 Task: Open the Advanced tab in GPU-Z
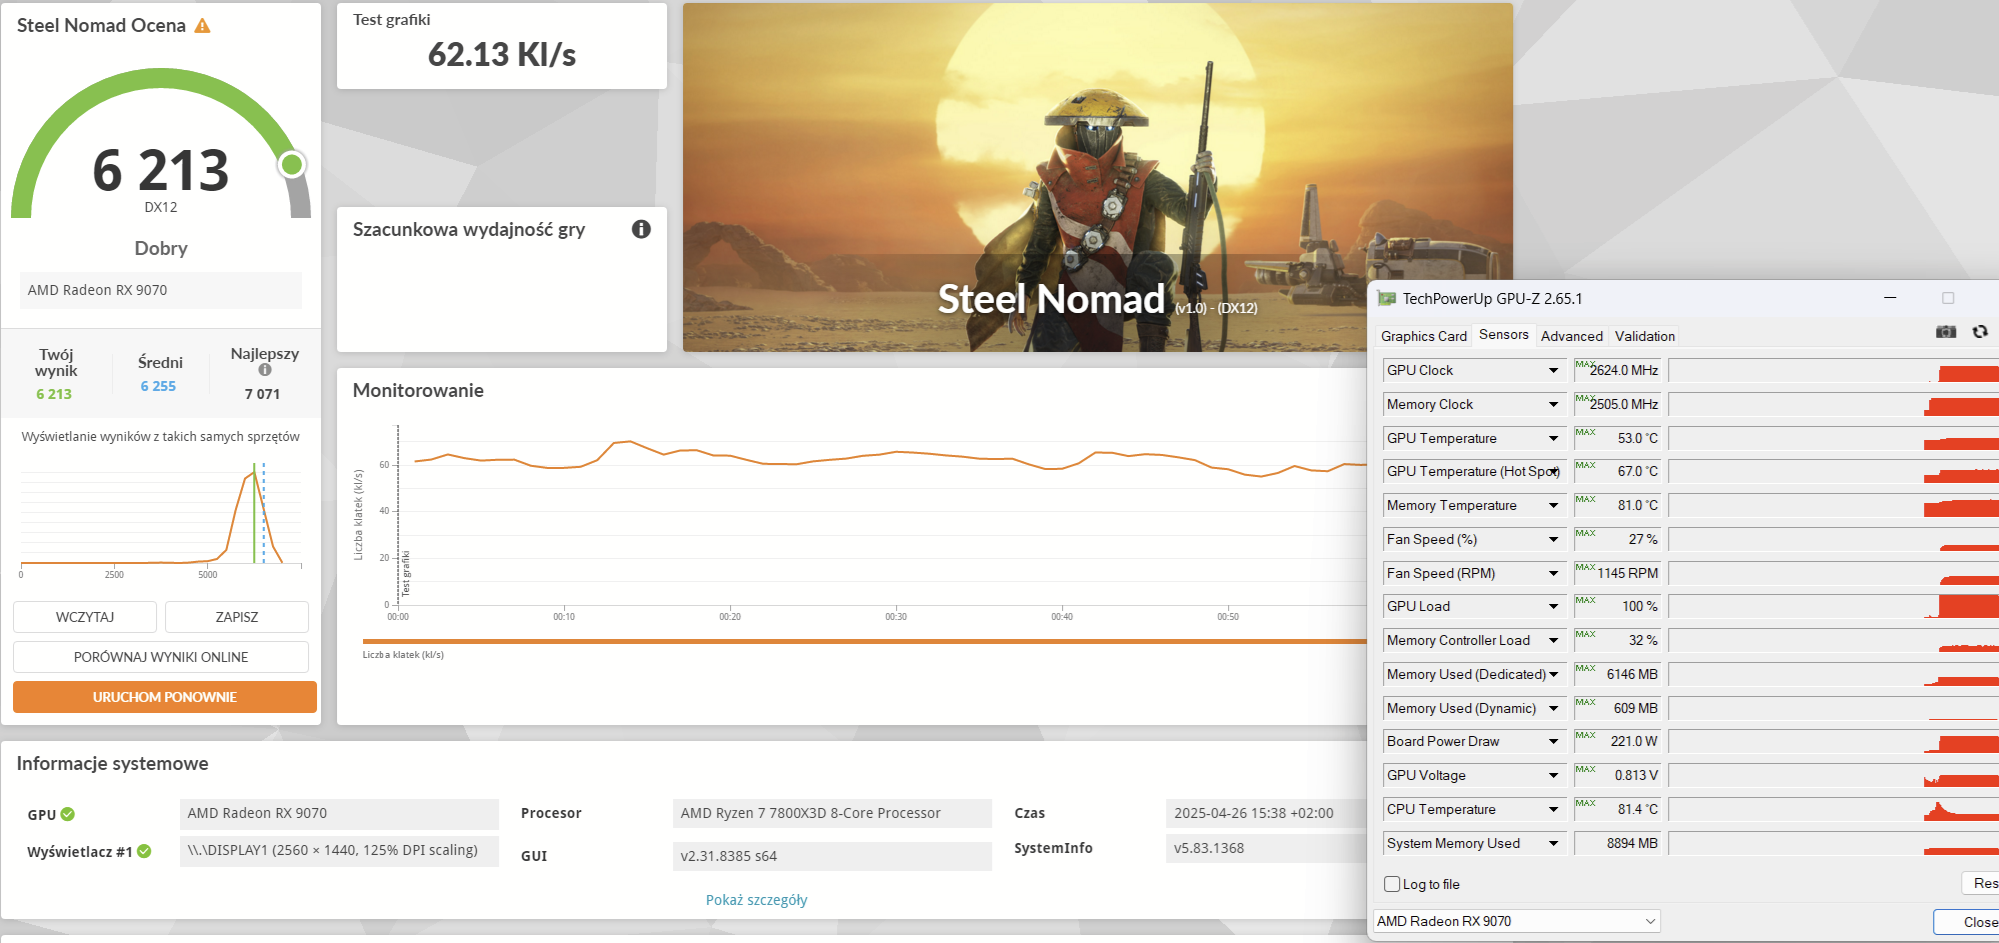(1571, 336)
